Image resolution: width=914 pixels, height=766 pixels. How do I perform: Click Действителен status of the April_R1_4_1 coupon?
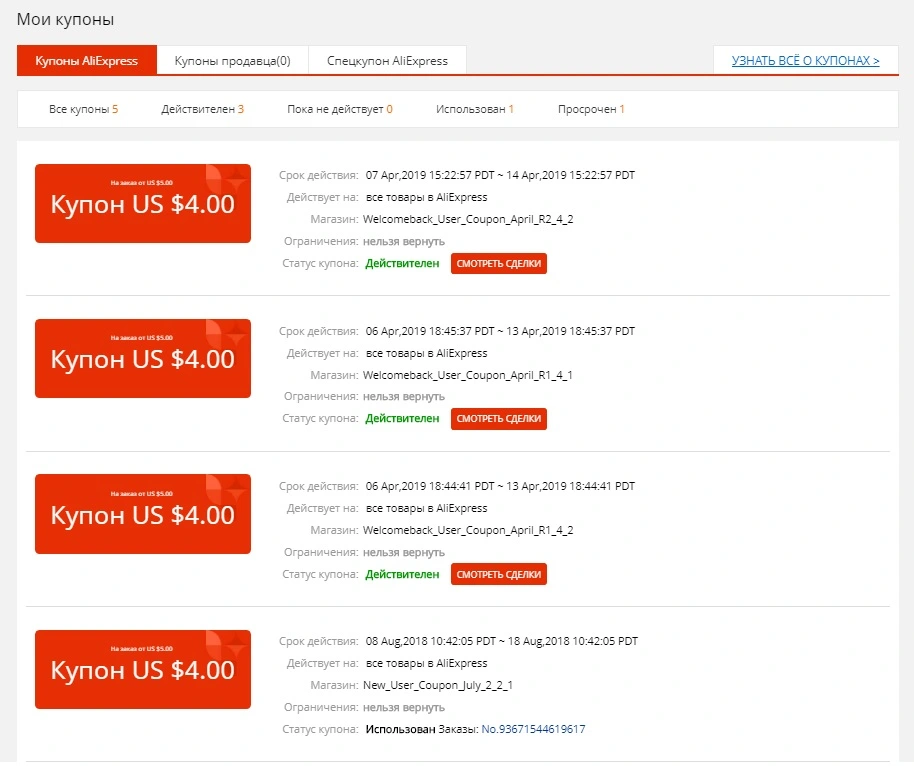(x=402, y=419)
